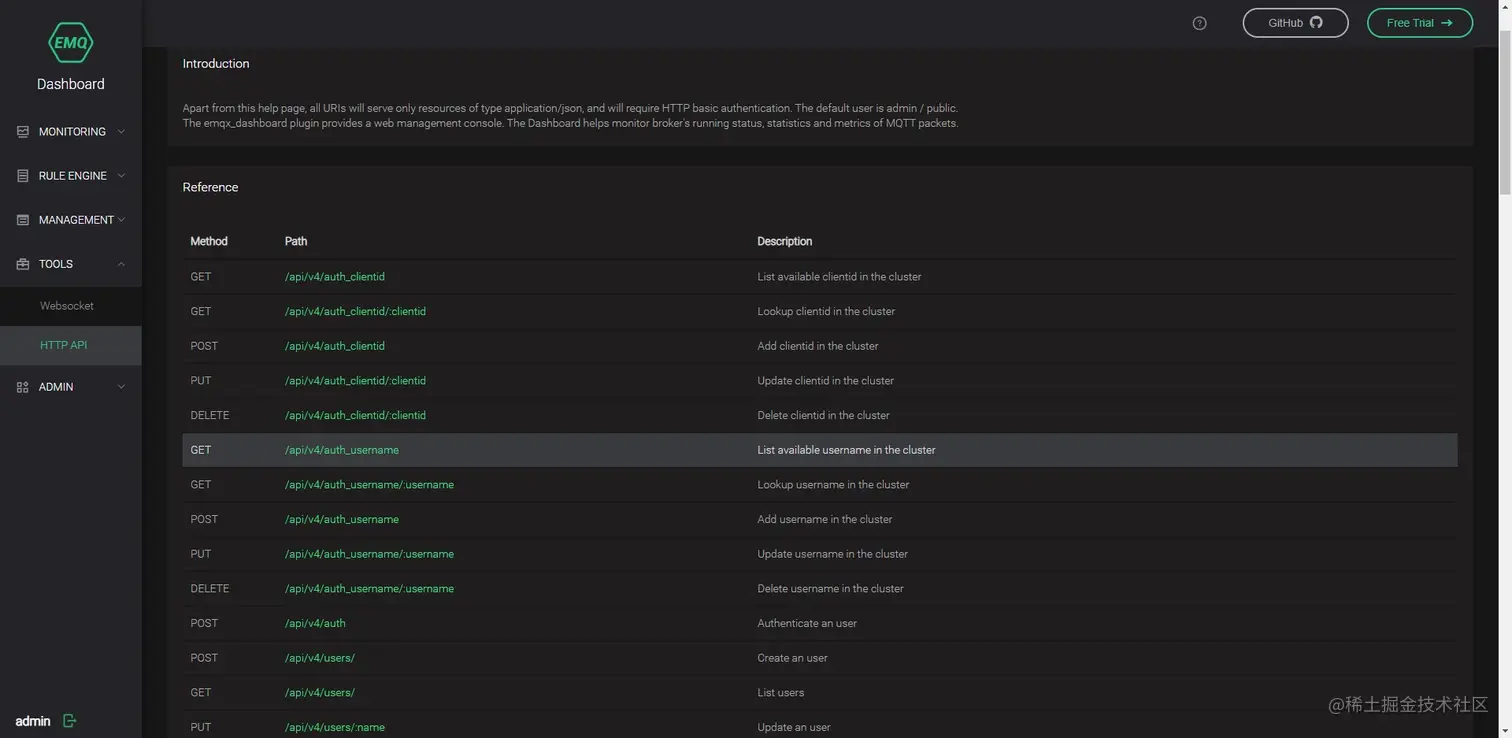1512x738 pixels.
Task: Click the Reference heading
Action: click(210, 188)
